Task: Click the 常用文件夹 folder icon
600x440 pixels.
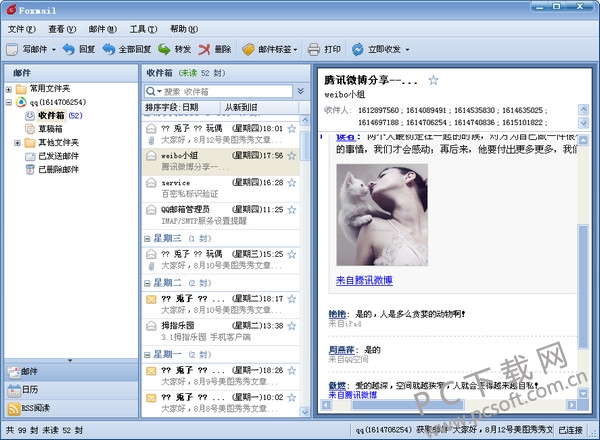Action: 21,89
